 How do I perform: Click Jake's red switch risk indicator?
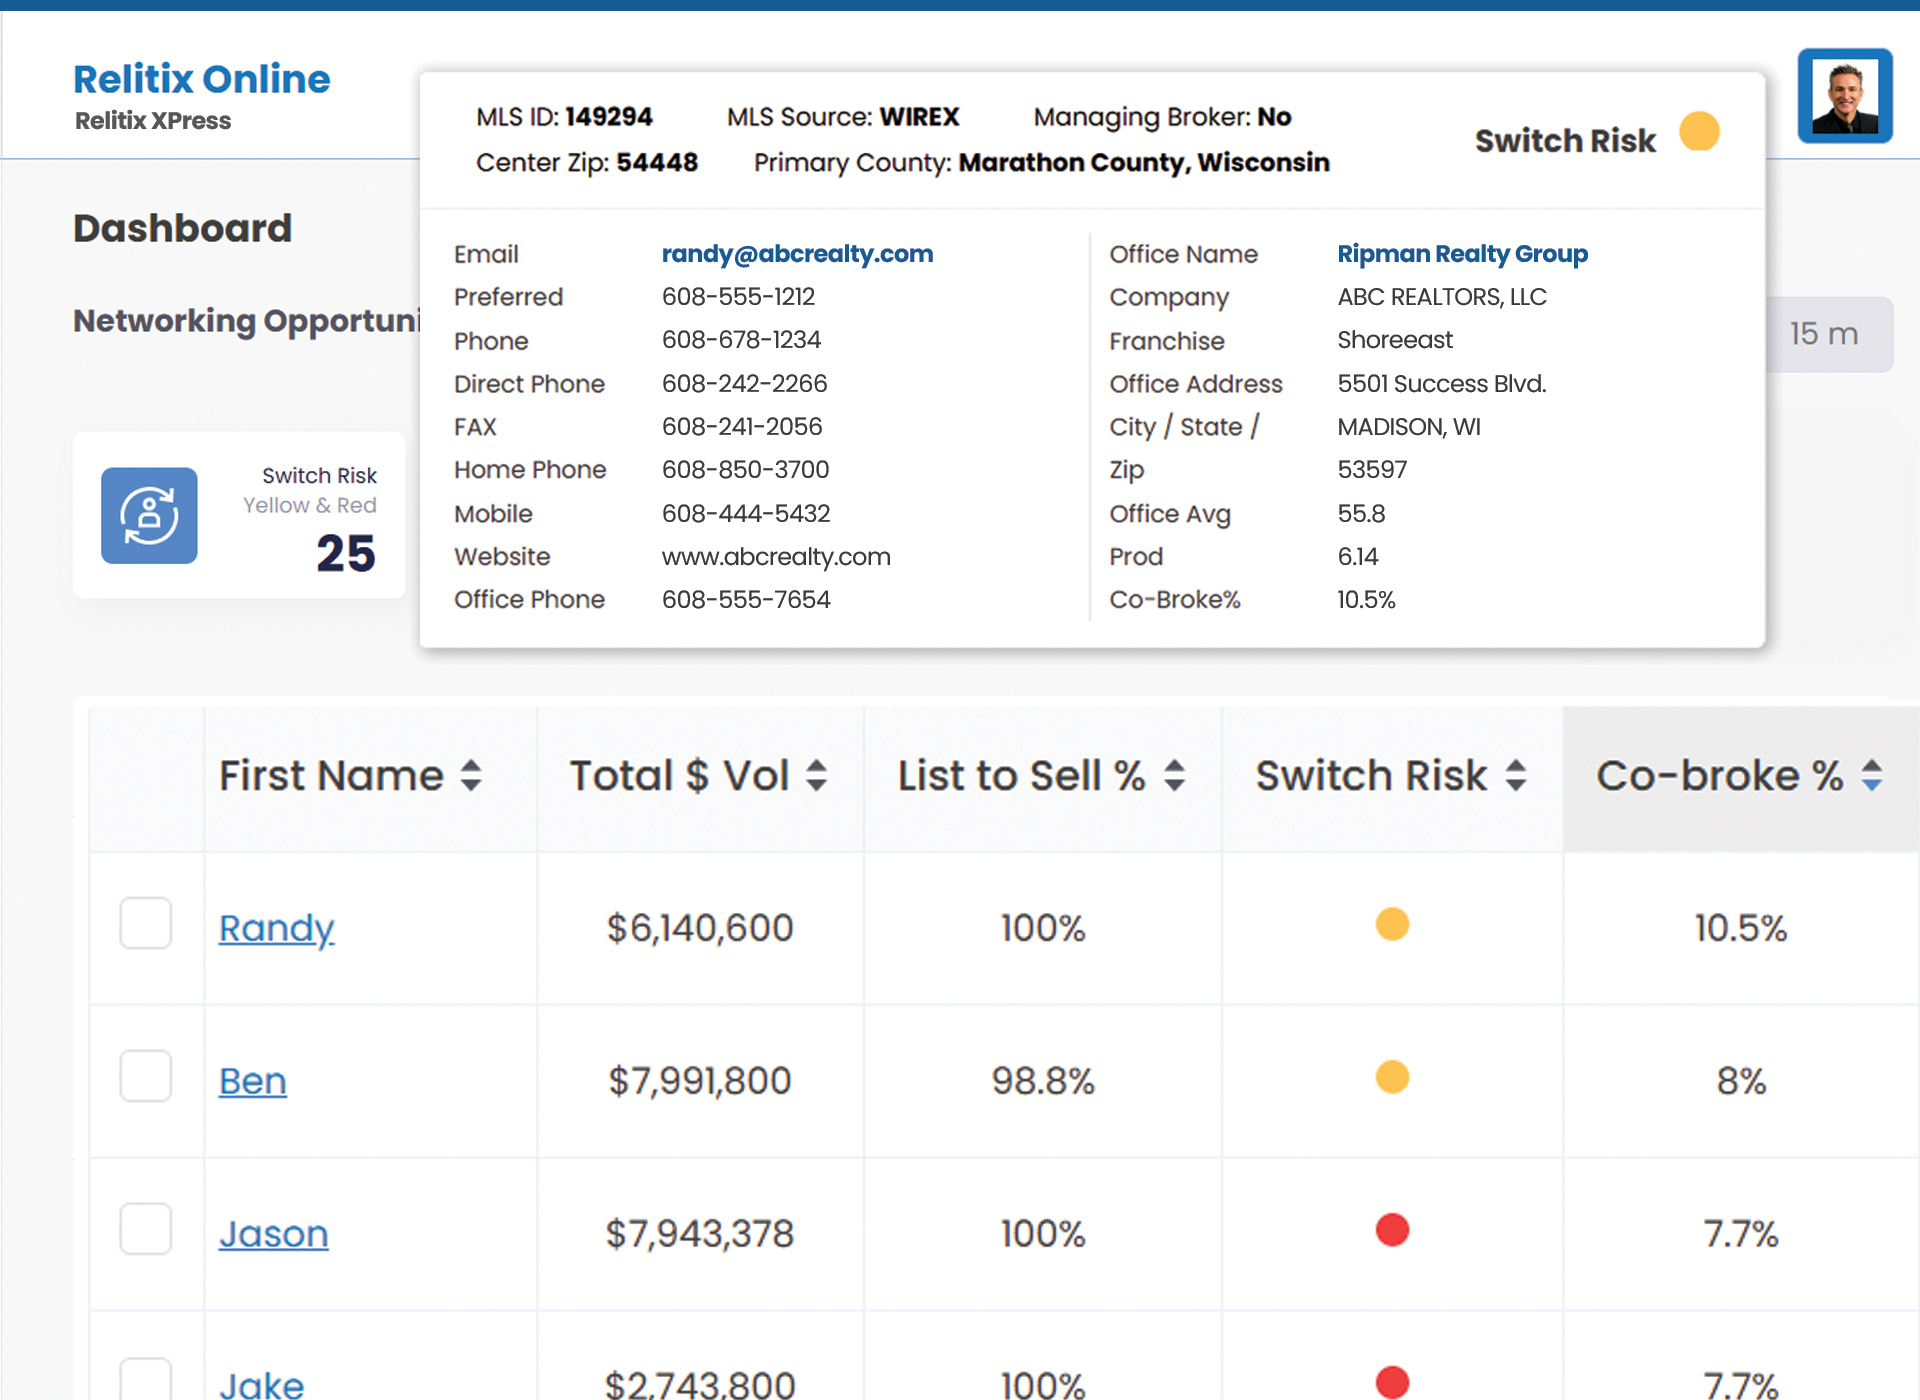1391,1382
